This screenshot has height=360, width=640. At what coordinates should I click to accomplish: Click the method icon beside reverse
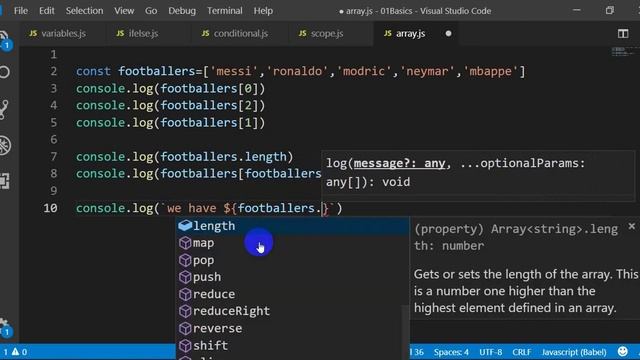point(185,328)
